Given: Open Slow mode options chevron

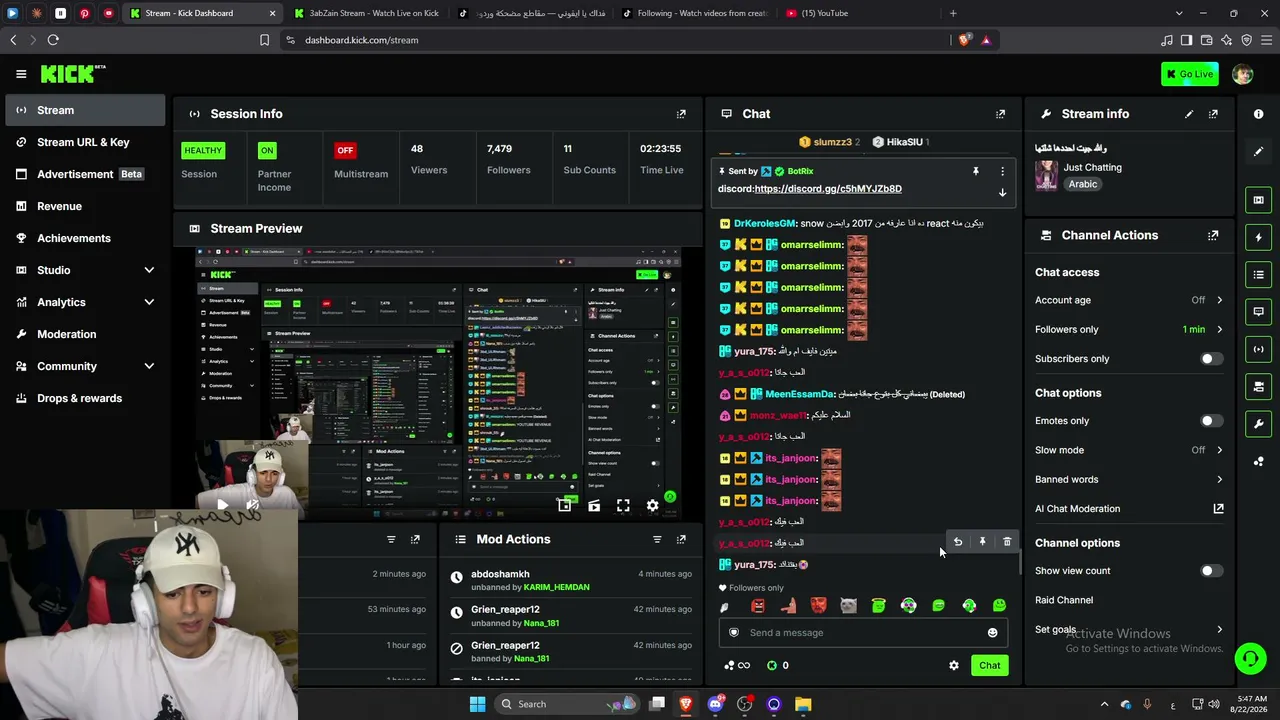Looking at the screenshot, I should tap(1219, 450).
